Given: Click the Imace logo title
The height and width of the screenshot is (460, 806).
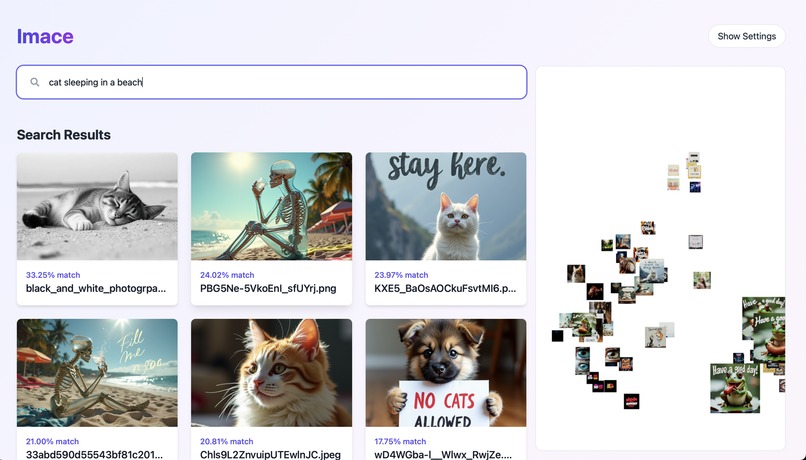Looking at the screenshot, I should [x=45, y=36].
